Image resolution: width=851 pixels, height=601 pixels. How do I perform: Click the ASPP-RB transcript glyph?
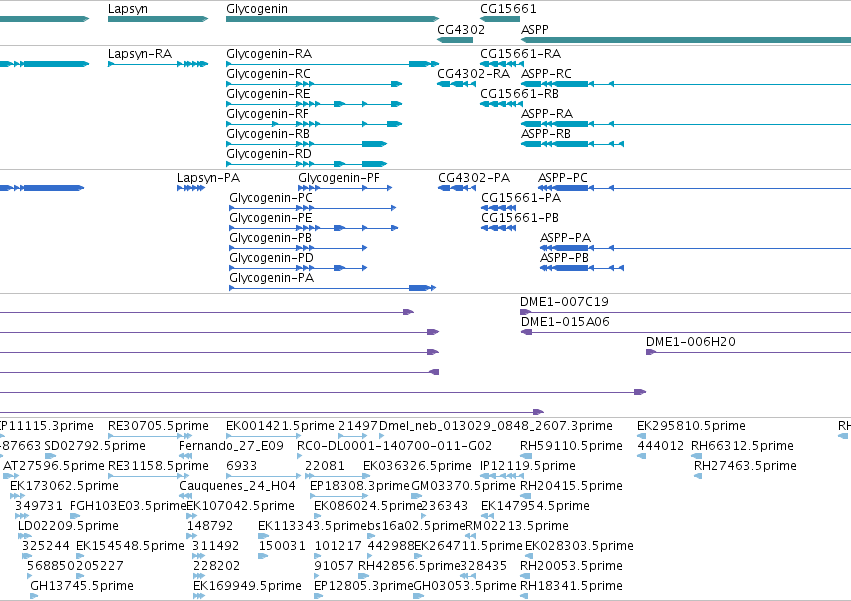573,144
